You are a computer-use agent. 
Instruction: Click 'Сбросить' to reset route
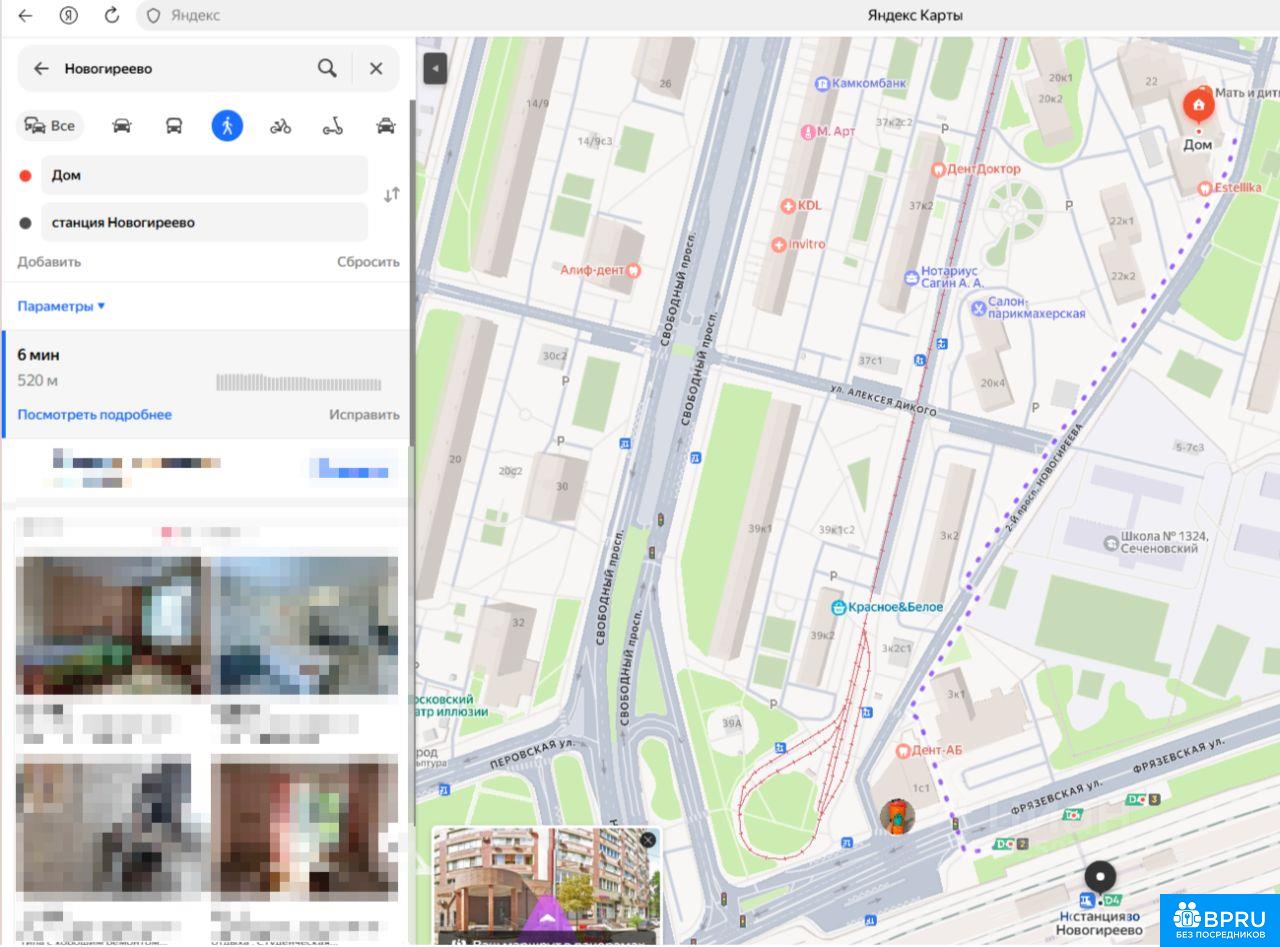pos(367,262)
